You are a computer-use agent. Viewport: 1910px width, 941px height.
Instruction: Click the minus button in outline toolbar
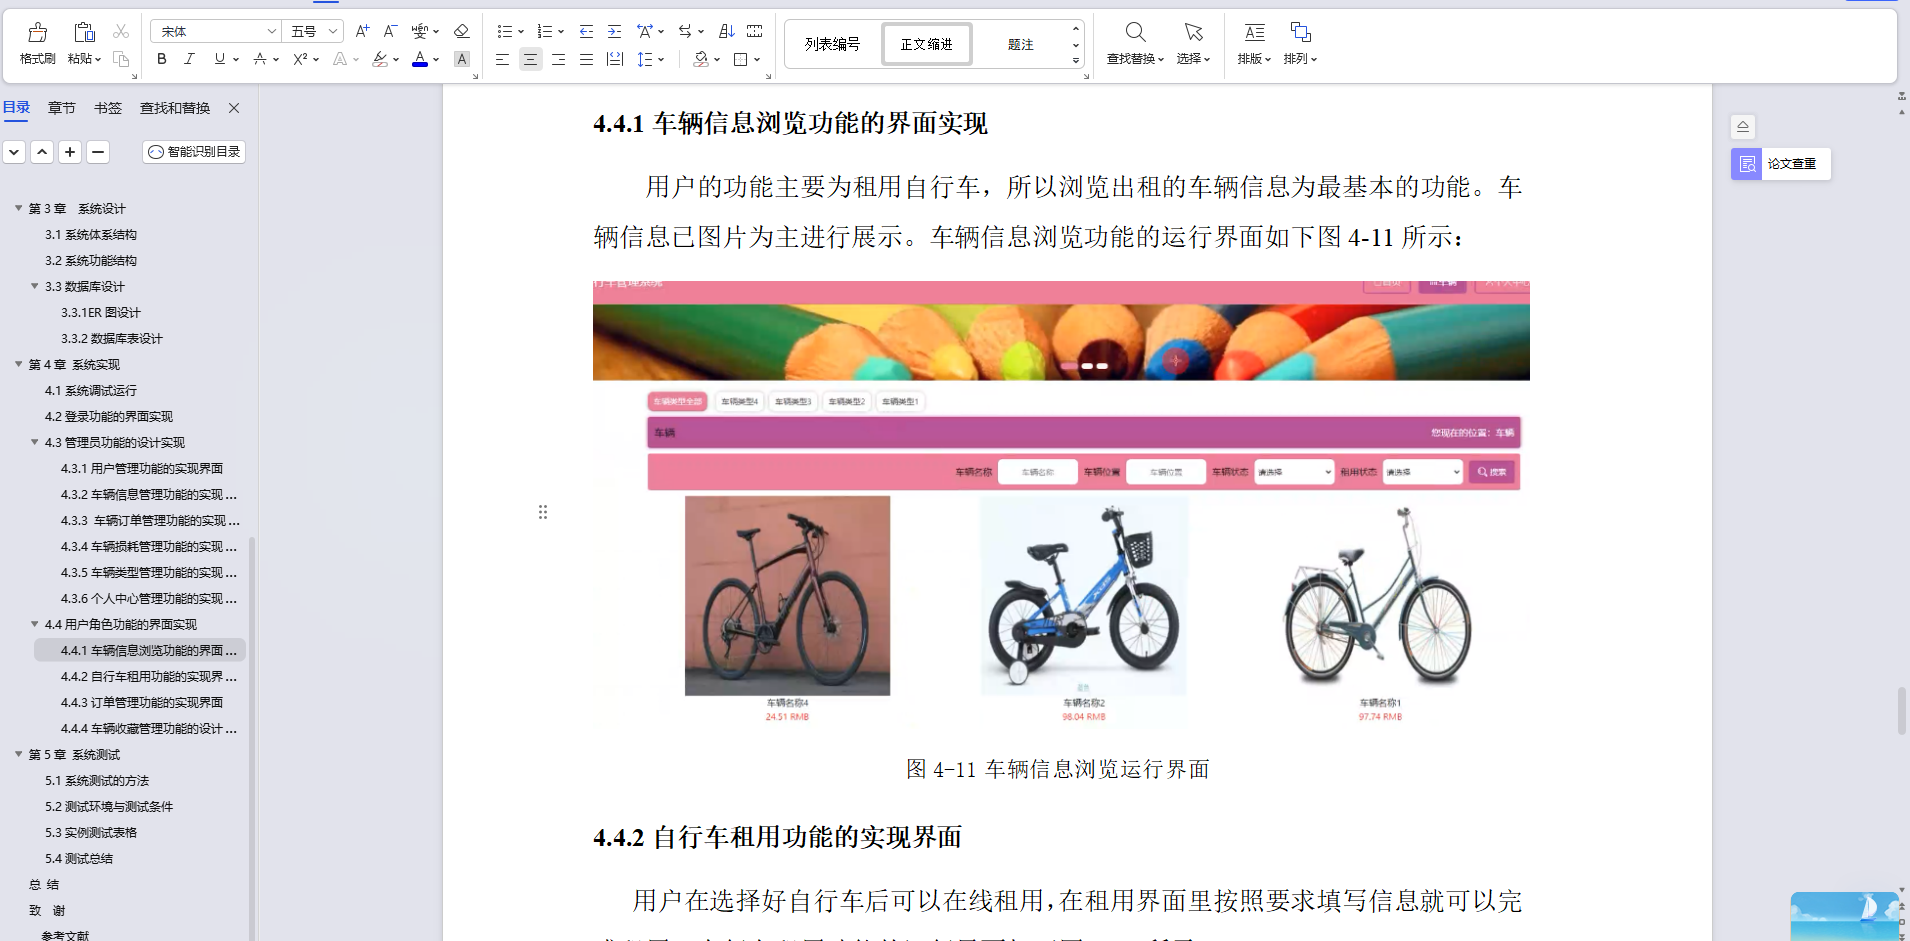pyautogui.click(x=98, y=152)
